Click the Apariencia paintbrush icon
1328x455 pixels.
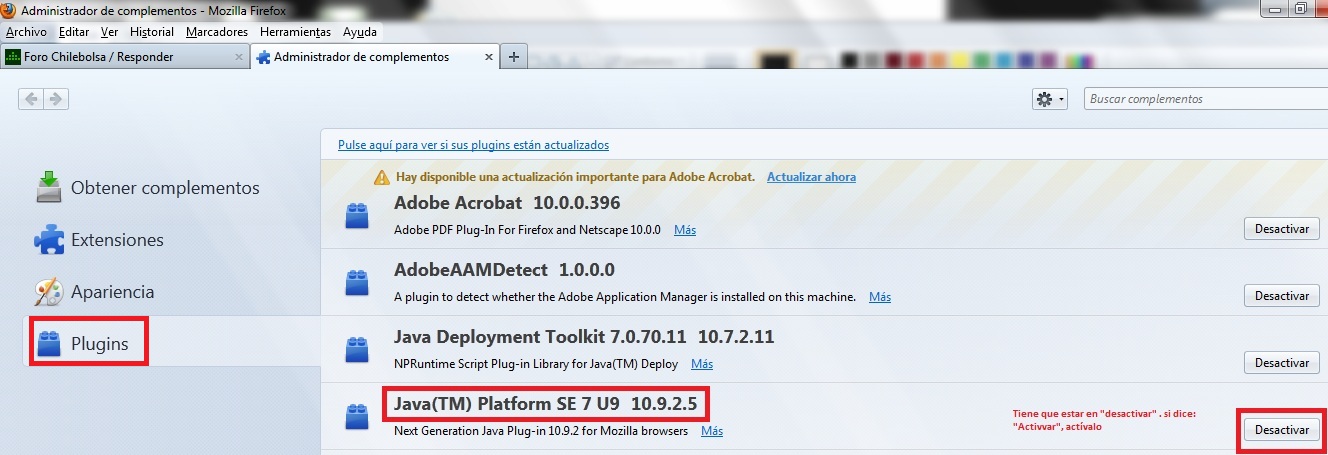tap(49, 292)
